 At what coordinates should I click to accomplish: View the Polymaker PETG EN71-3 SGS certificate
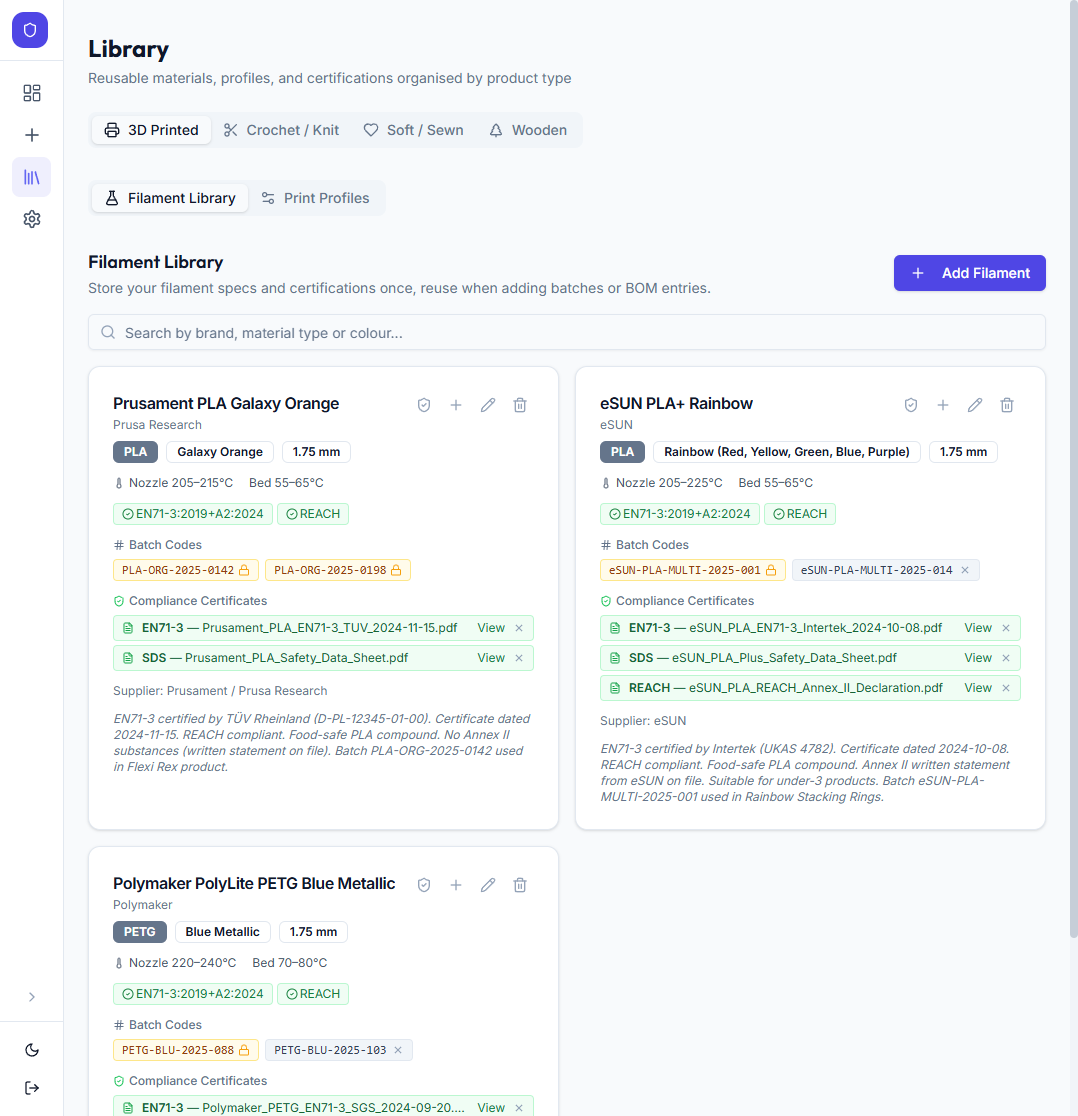[x=491, y=1107]
